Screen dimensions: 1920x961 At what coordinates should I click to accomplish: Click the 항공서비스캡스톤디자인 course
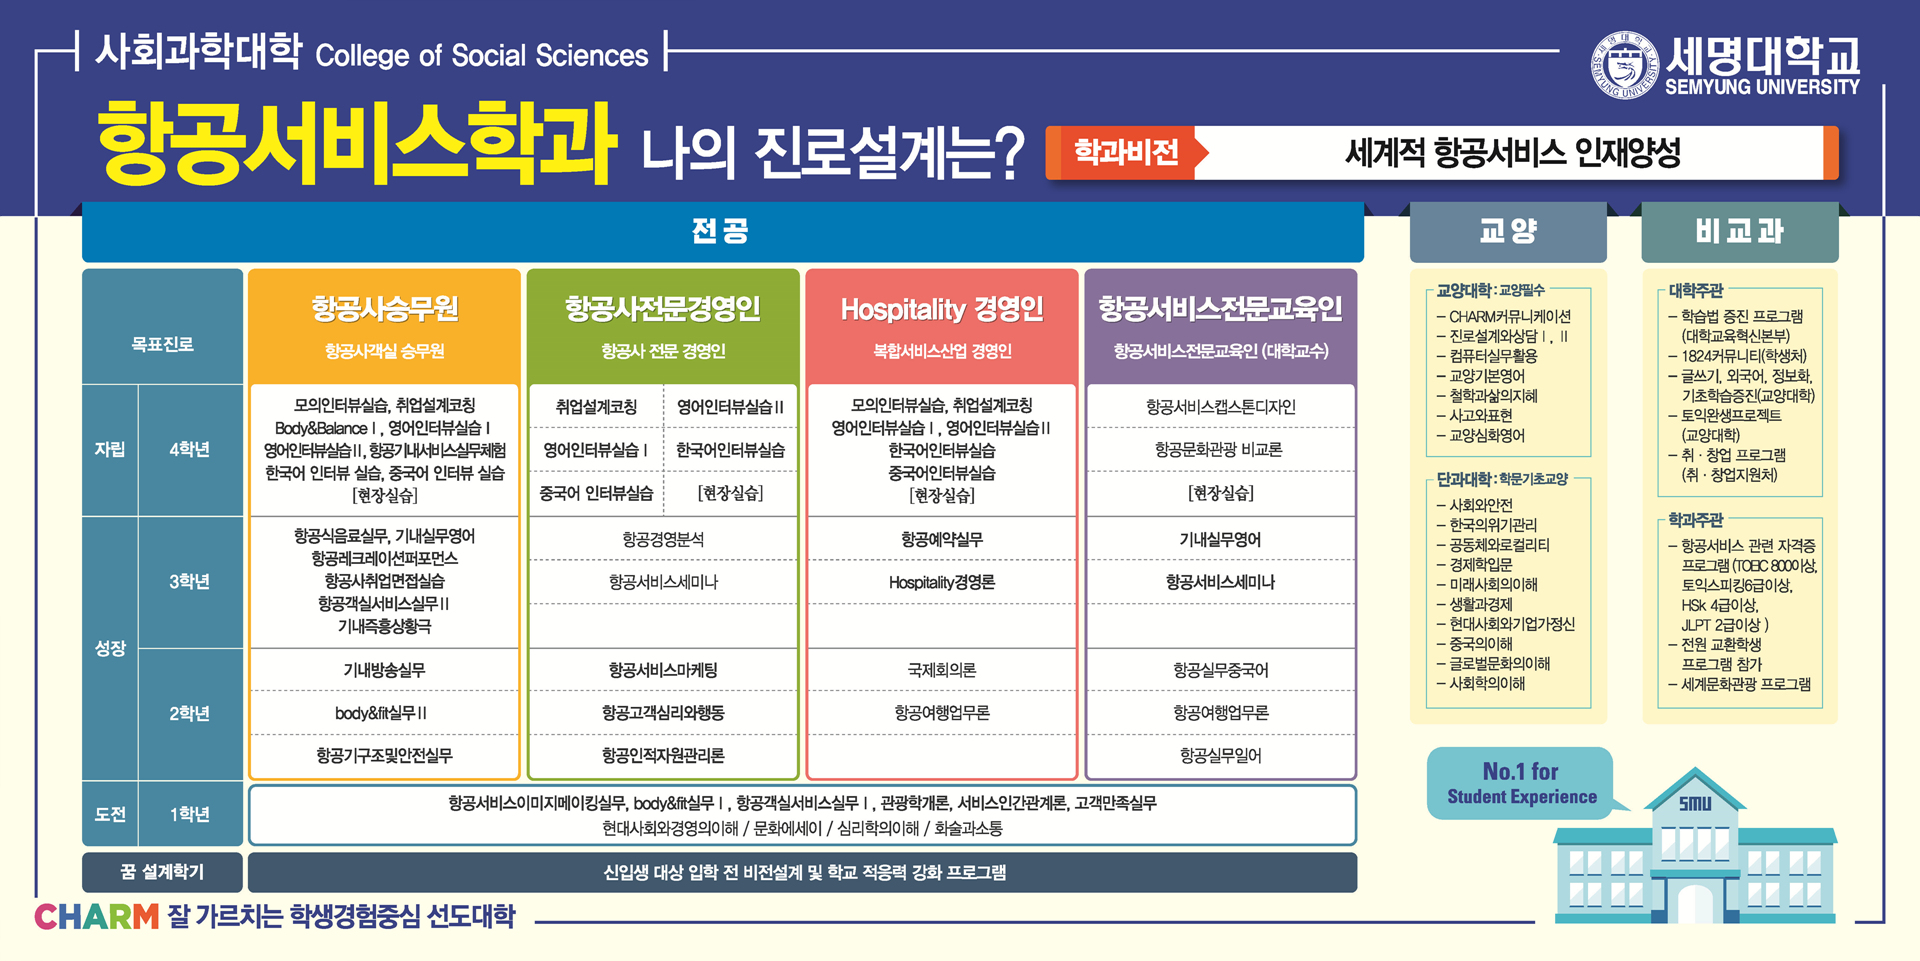[x=1221, y=407]
